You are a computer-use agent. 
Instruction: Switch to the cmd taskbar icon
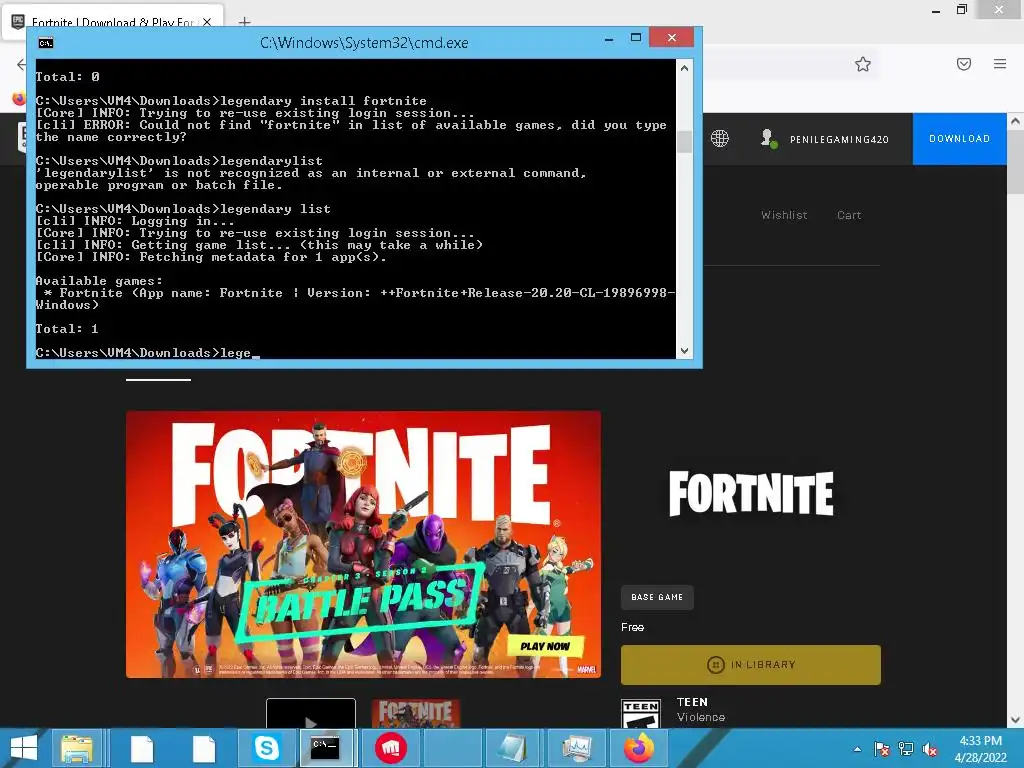325,748
